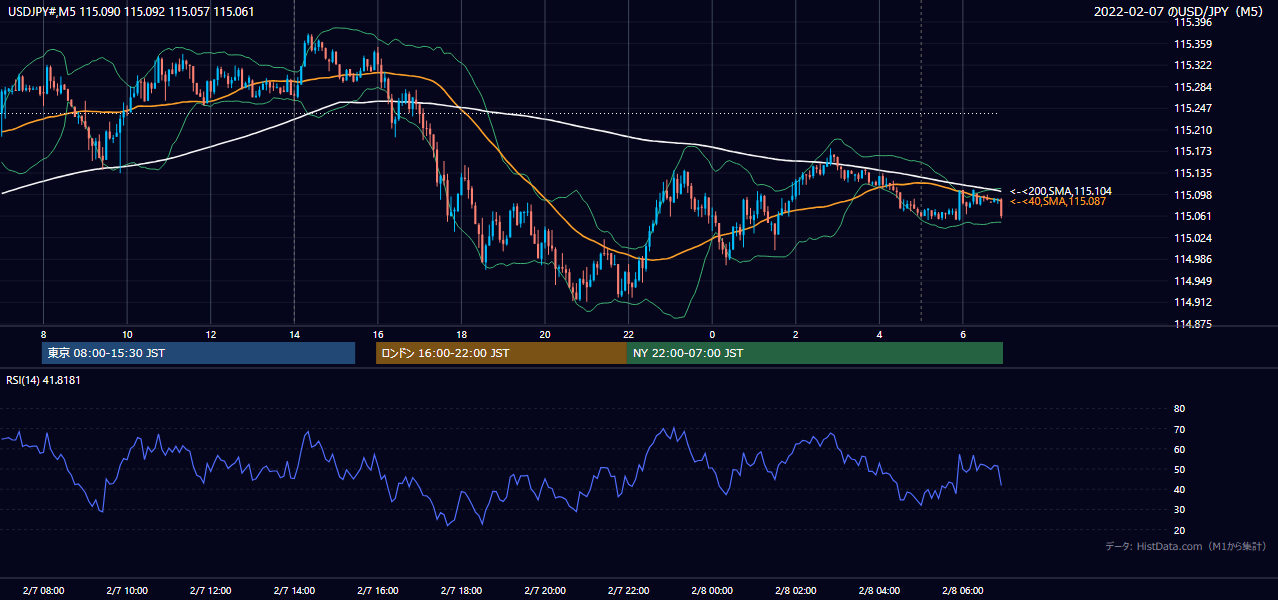Click price axis label 115.210
The height and width of the screenshot is (600, 1278).
[x=1192, y=130]
